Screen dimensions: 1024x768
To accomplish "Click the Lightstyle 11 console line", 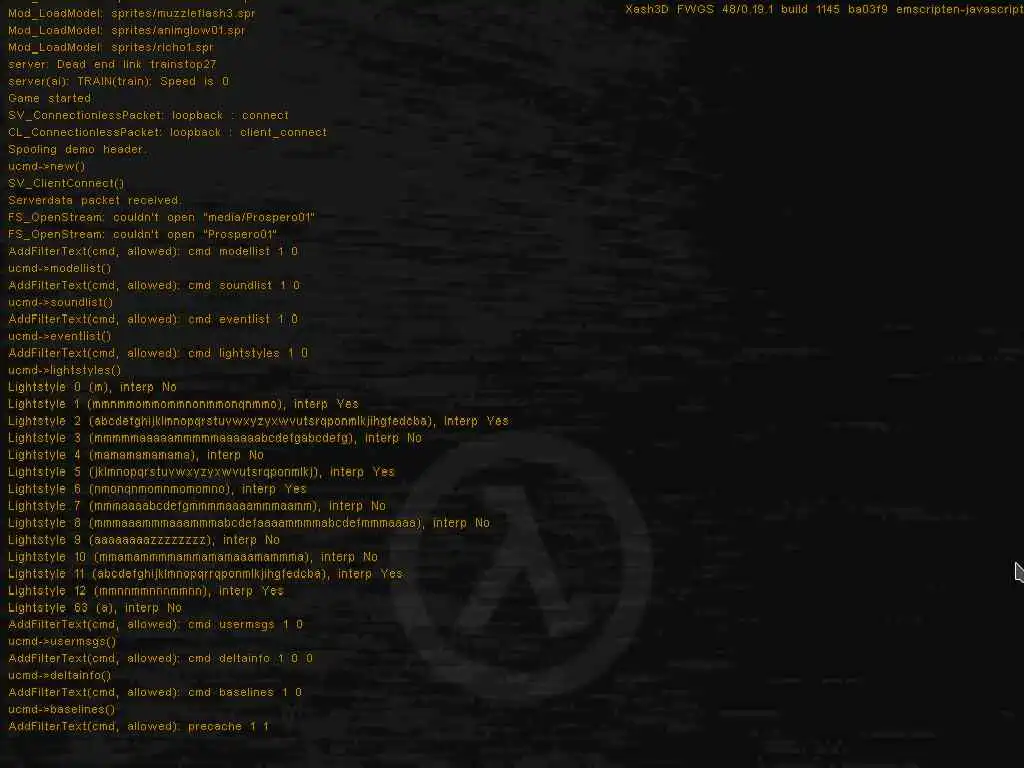I will click(205, 573).
